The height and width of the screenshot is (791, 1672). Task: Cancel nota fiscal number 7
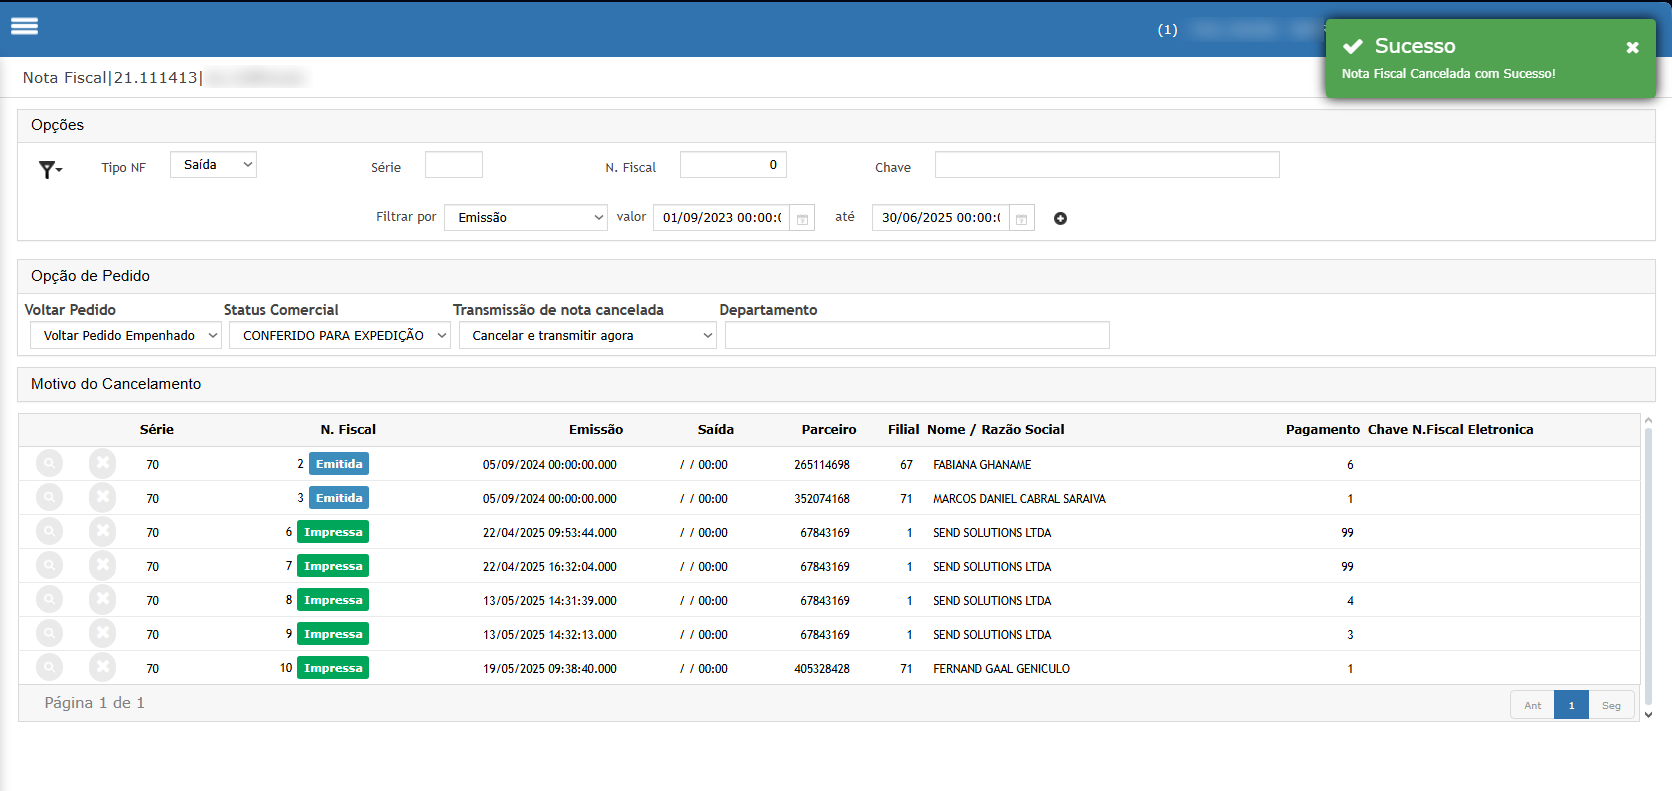(102, 565)
